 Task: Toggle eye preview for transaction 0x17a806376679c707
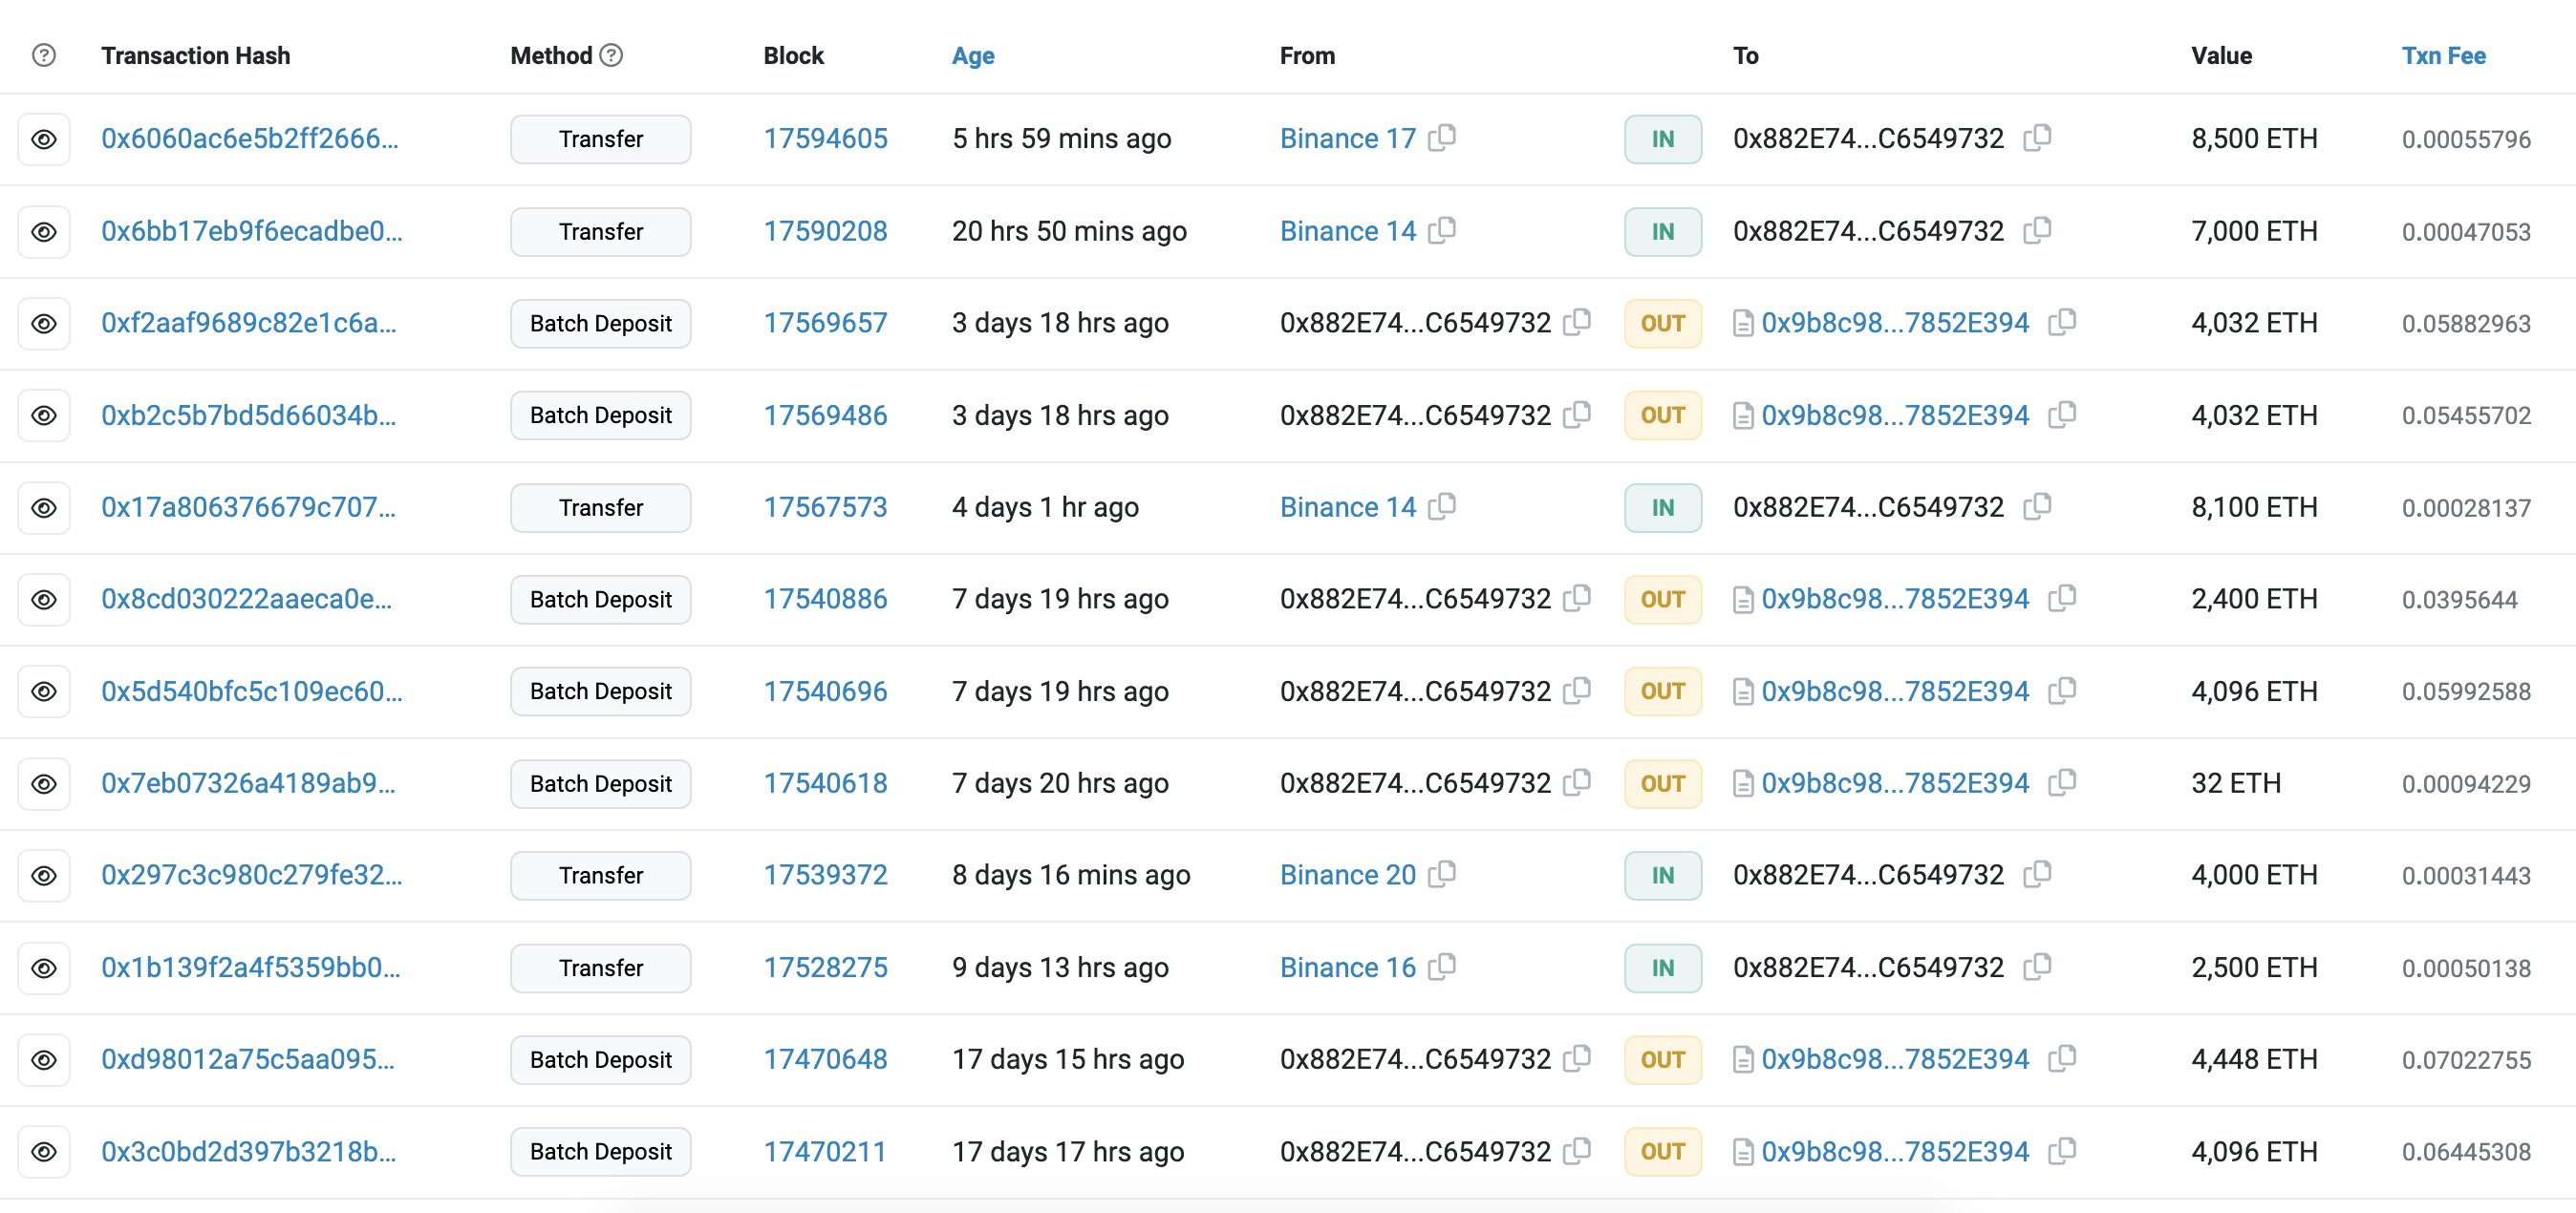[x=44, y=507]
